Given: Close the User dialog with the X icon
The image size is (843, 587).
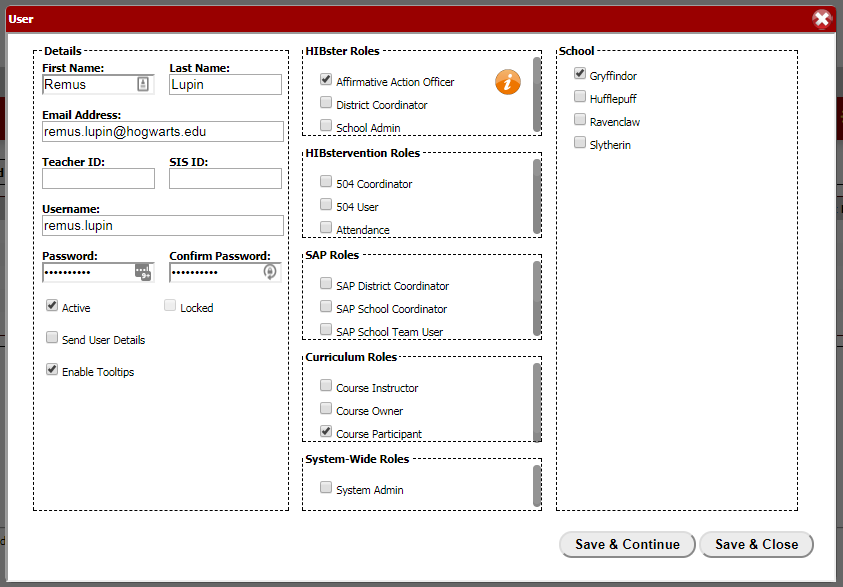Looking at the screenshot, I should (822, 19).
